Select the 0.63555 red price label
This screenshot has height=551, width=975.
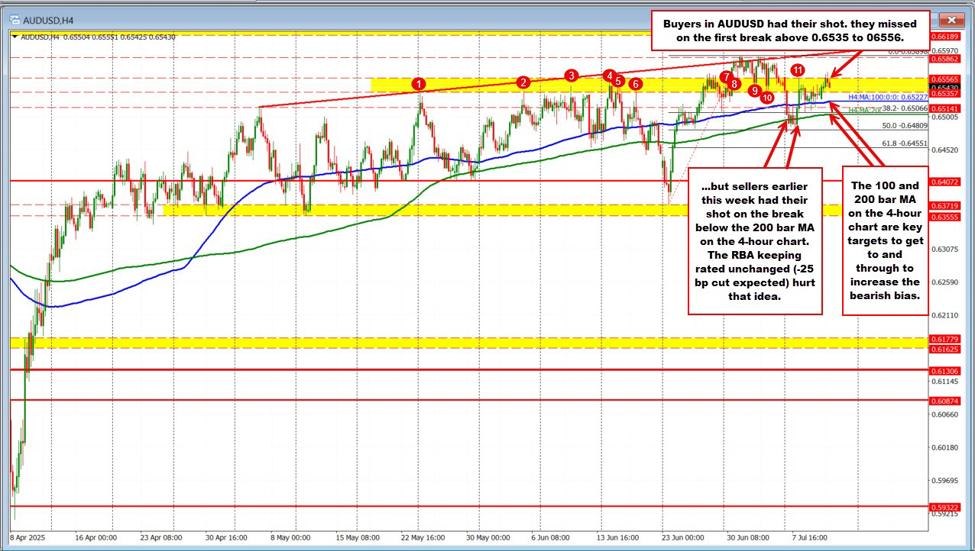point(944,216)
